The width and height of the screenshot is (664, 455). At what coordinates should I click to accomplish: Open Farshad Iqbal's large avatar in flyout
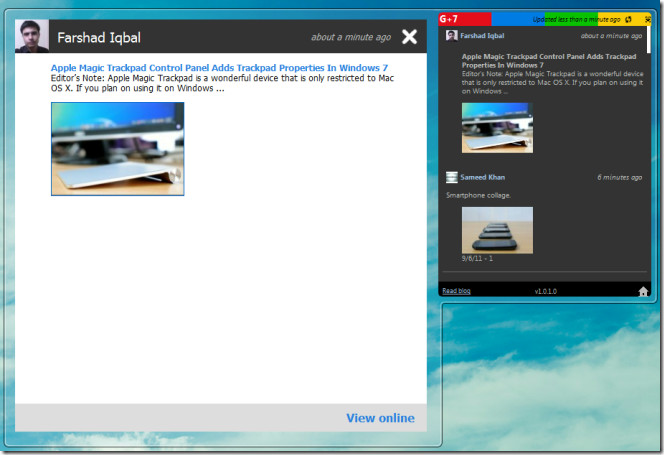click(32, 36)
